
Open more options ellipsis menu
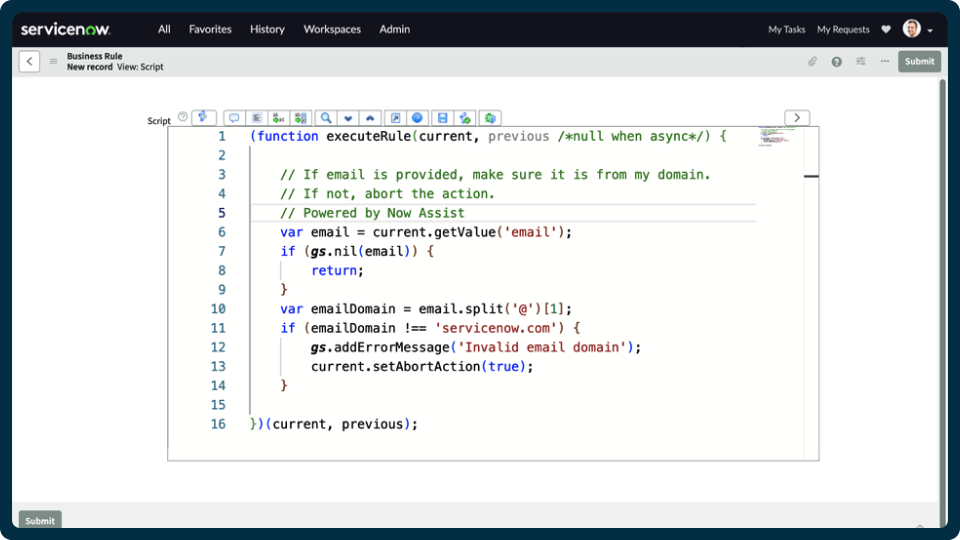885,61
